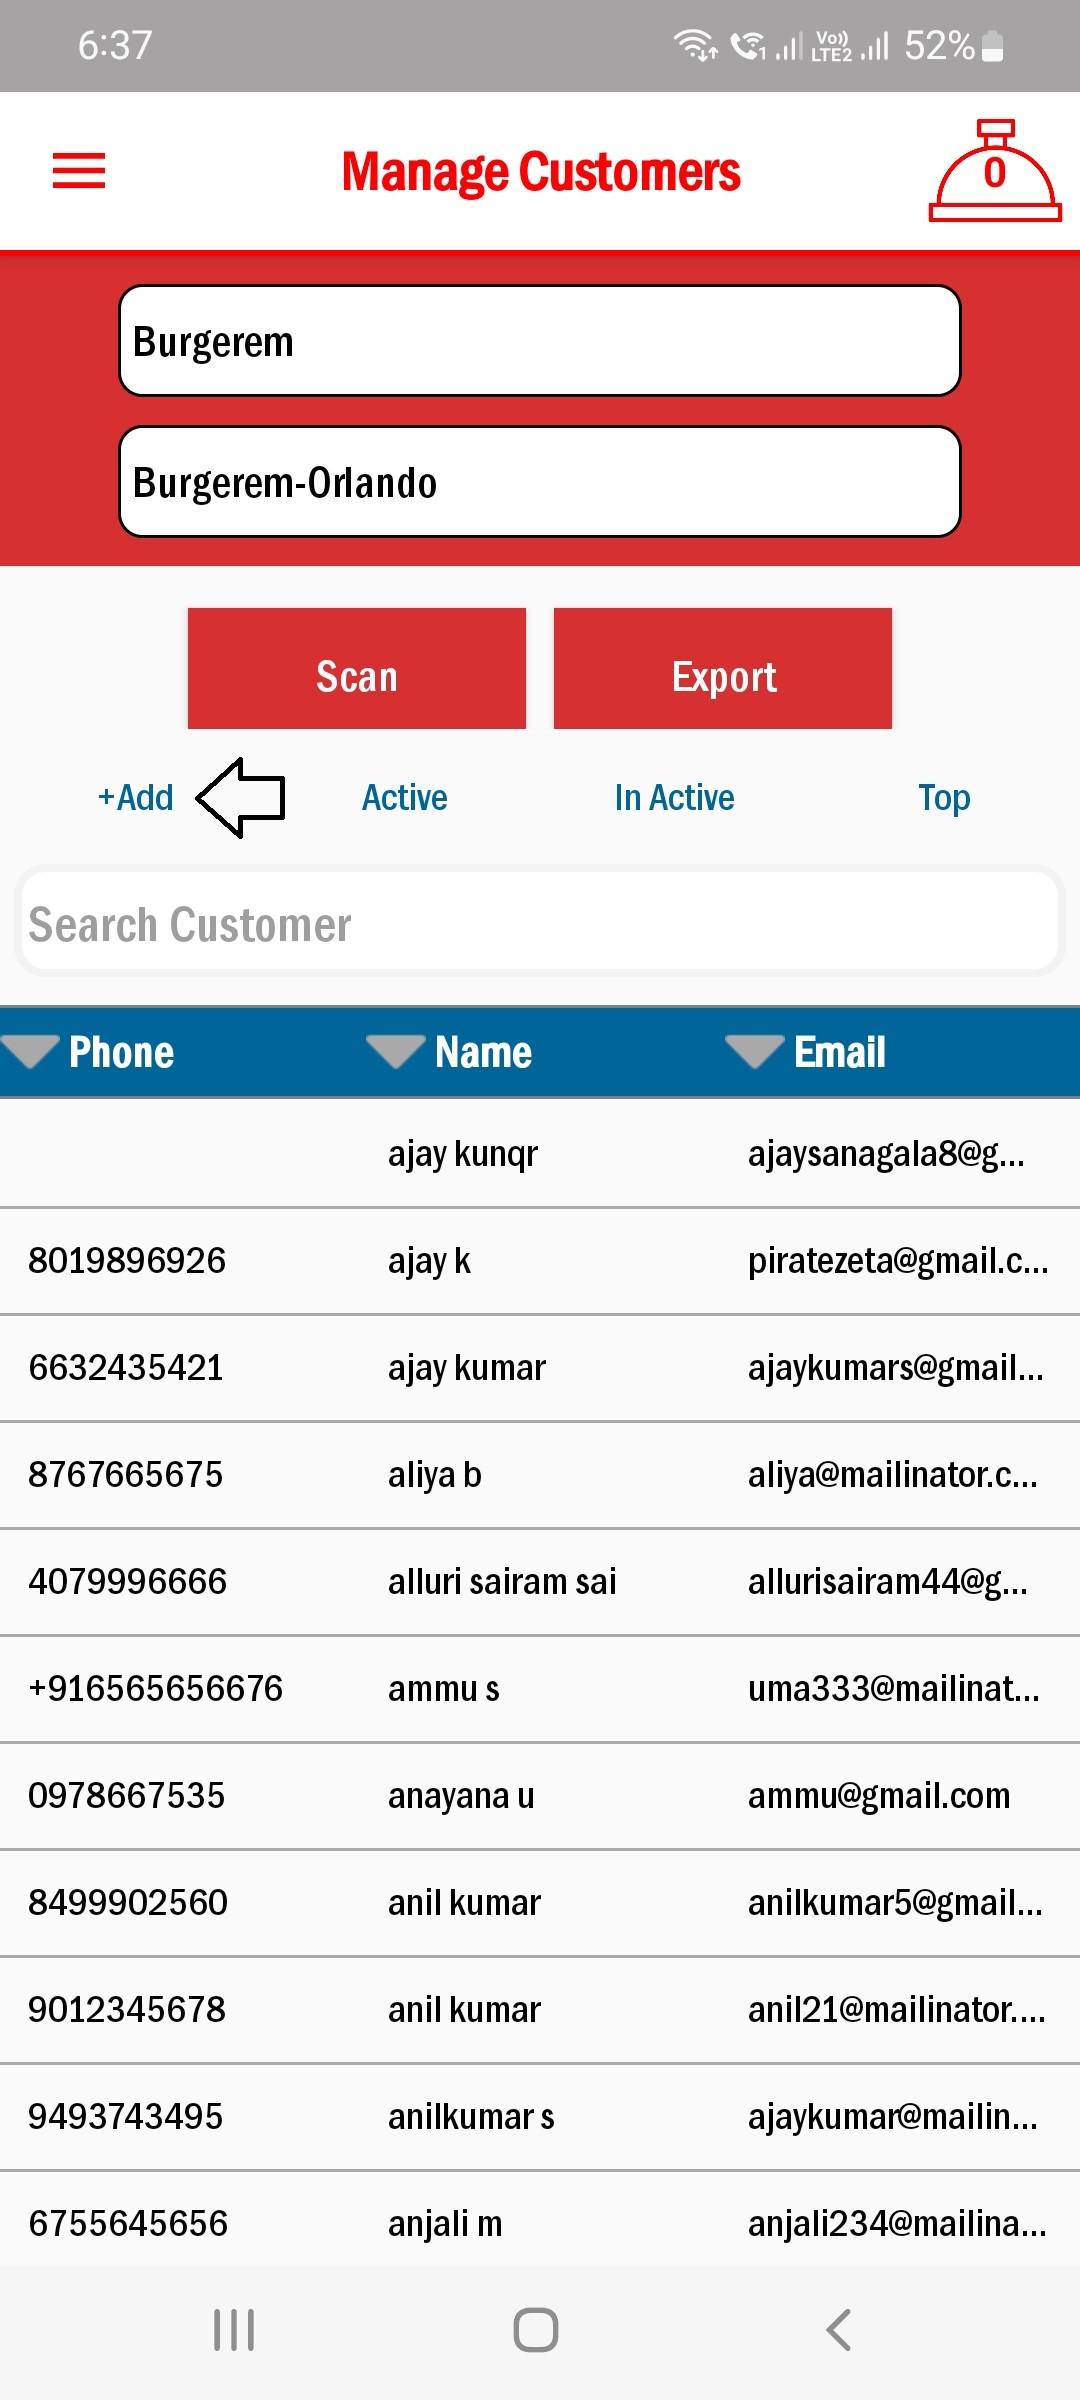Switch to In Active customers tab
The image size is (1080, 2400).
pos(674,798)
